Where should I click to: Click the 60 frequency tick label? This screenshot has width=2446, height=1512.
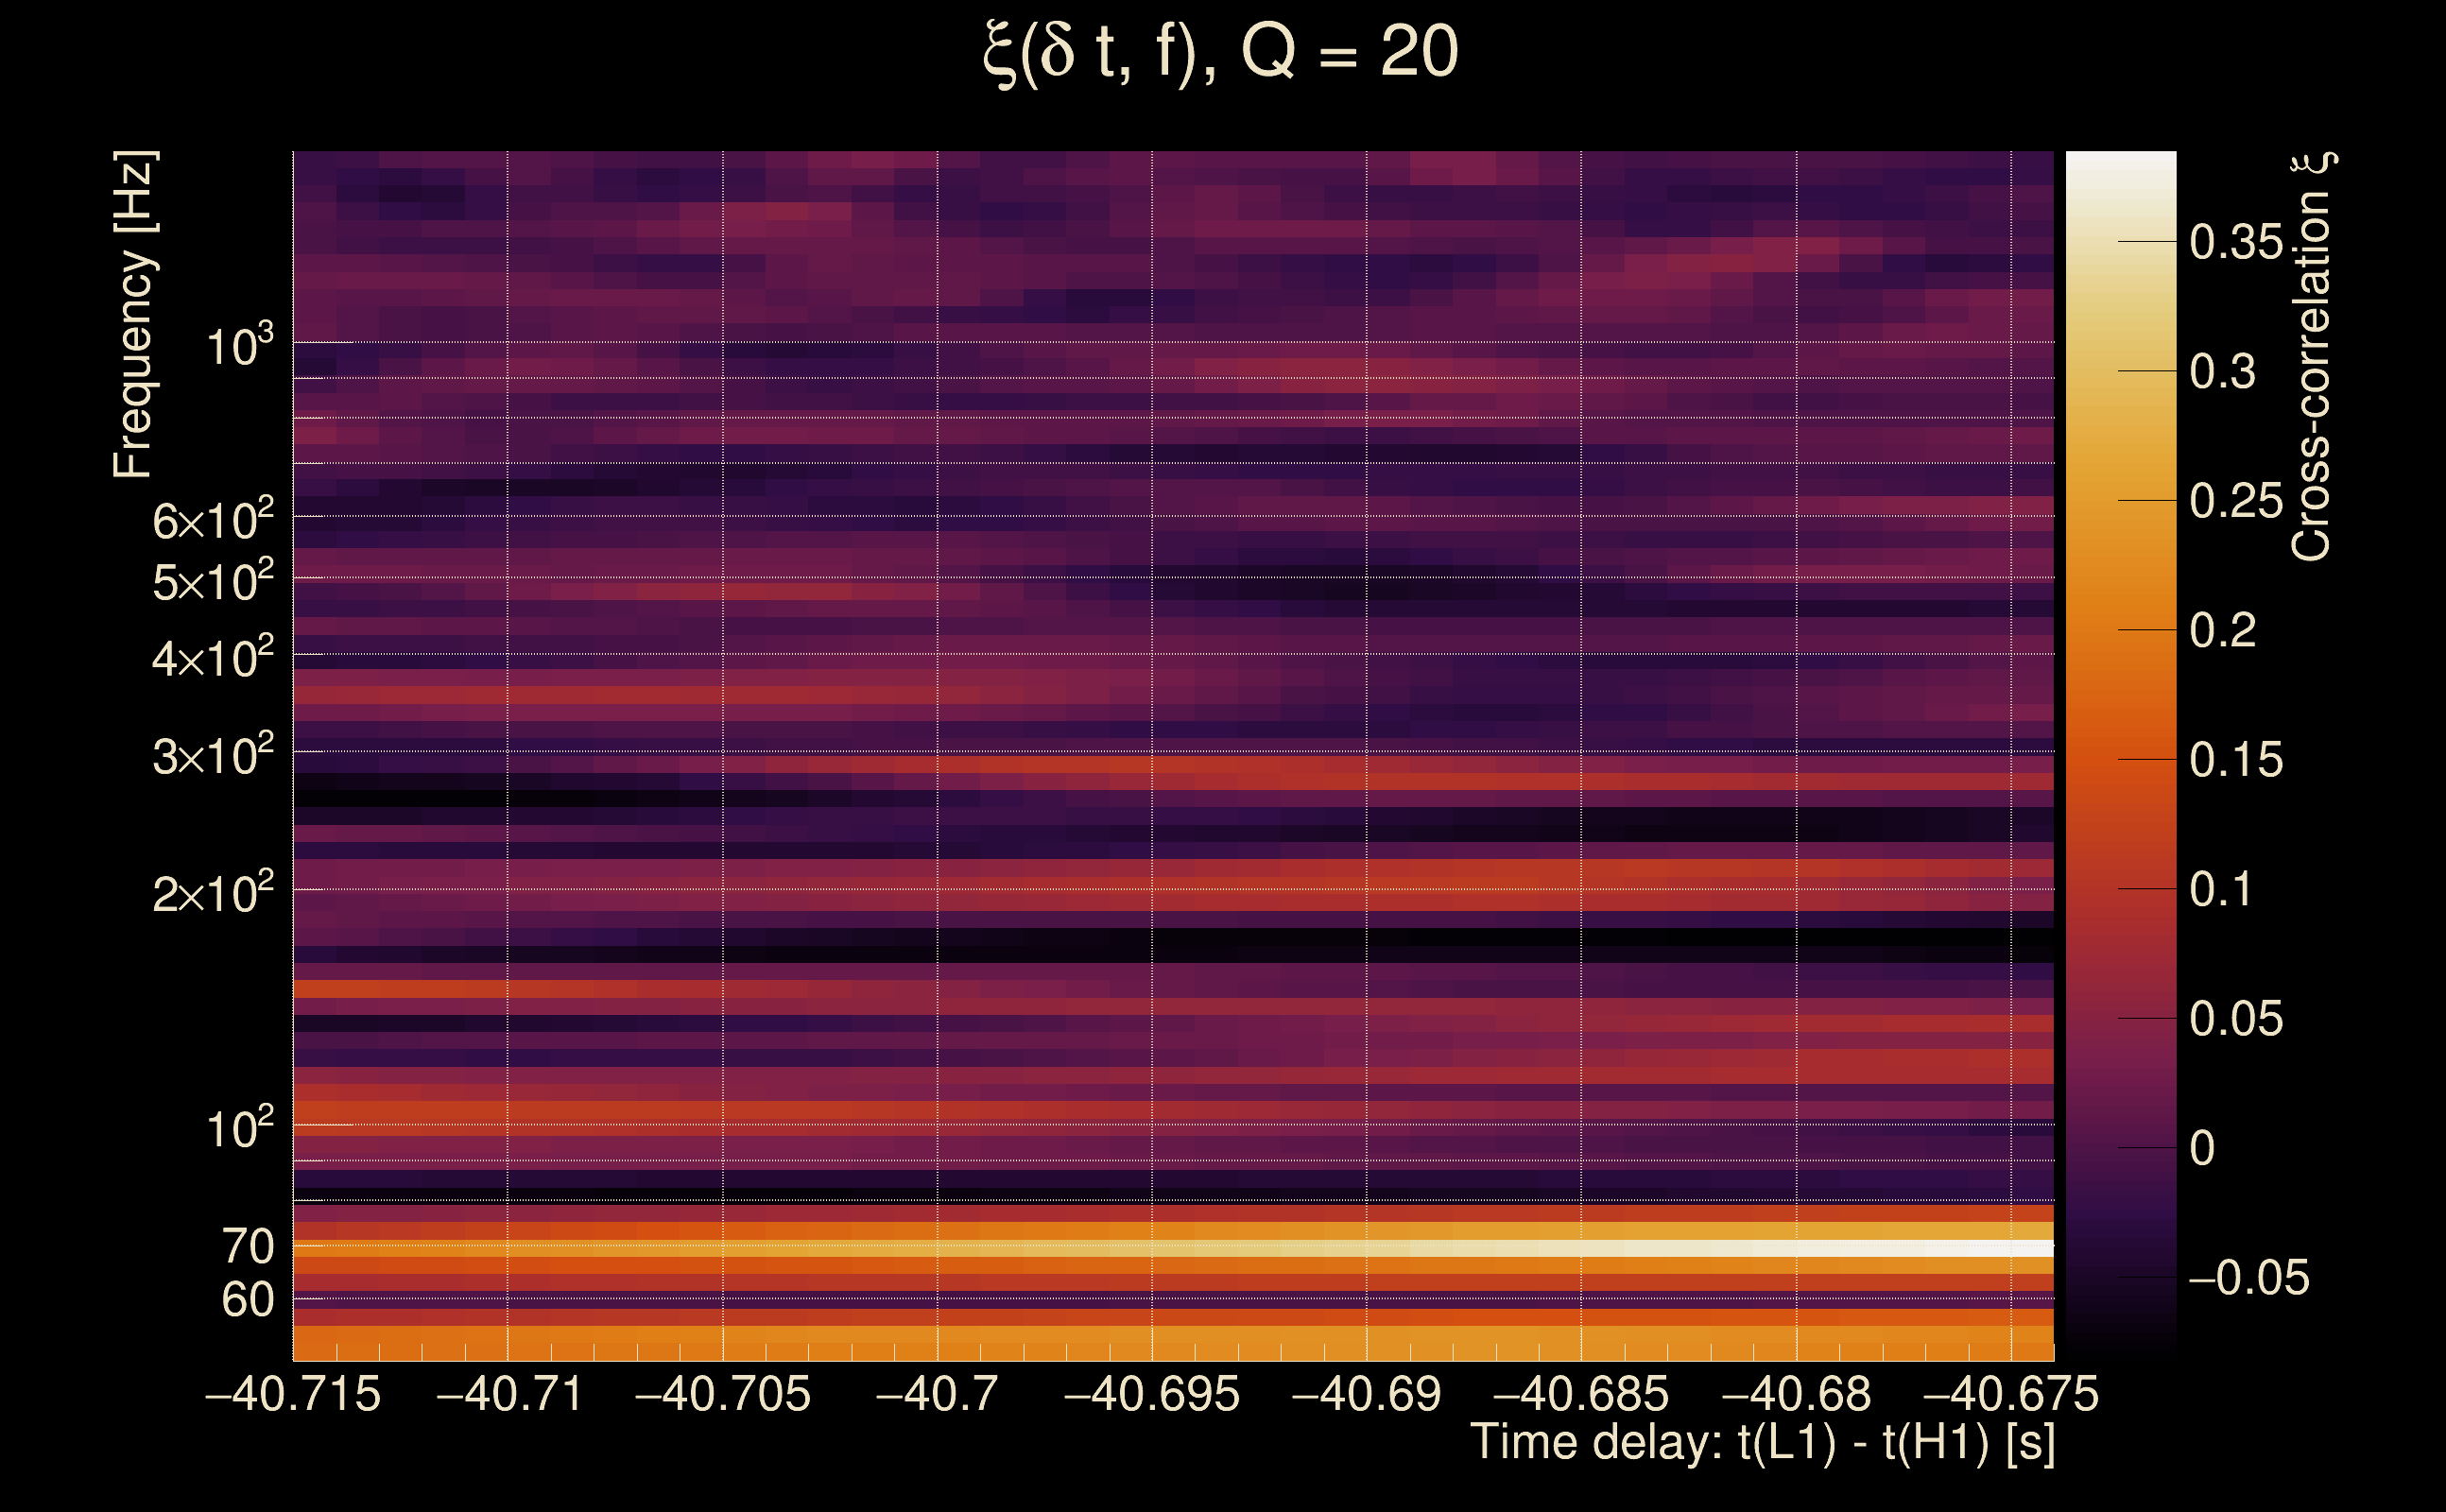(247, 1300)
